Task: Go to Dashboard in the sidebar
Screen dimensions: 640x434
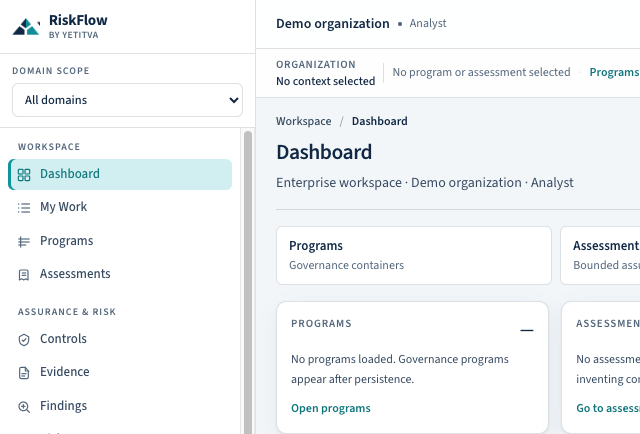Action: [120, 174]
